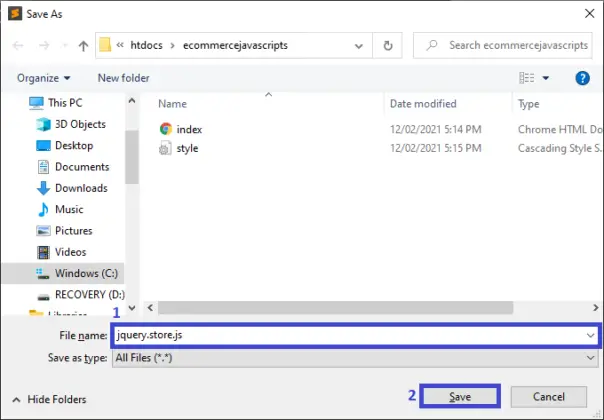Image resolution: width=604 pixels, height=420 pixels.
Task: Open the Organize menu
Action: (44, 78)
